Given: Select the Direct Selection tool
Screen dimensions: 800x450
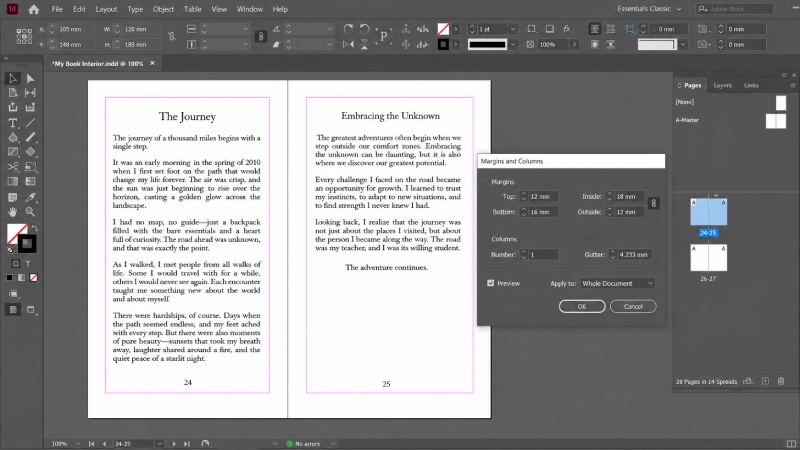Looking at the screenshot, I should click(x=30, y=79).
